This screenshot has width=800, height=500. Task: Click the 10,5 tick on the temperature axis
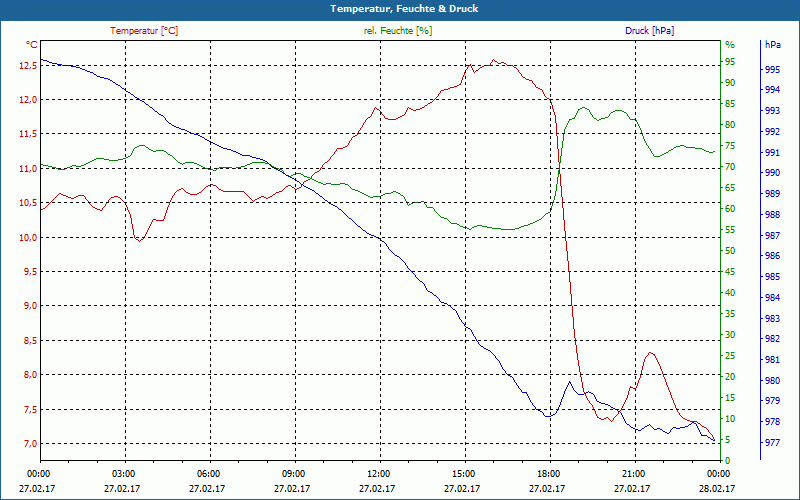point(28,203)
